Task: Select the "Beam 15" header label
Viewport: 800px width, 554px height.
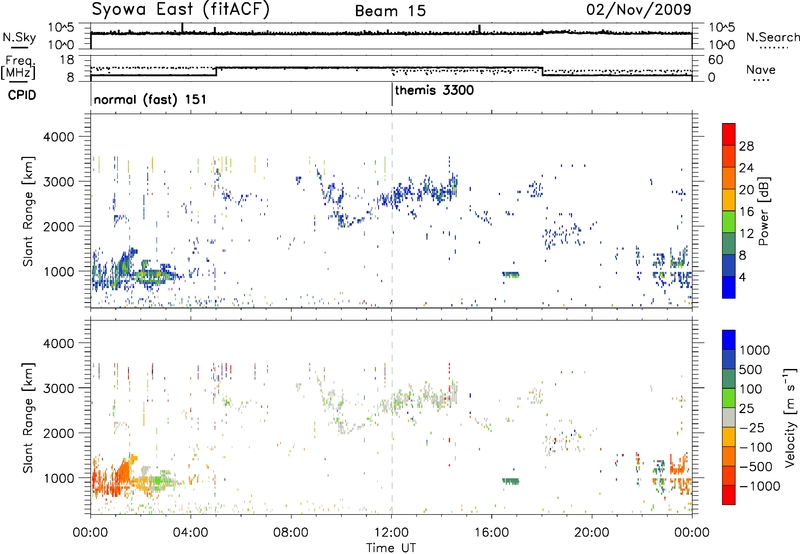Action: click(390, 11)
